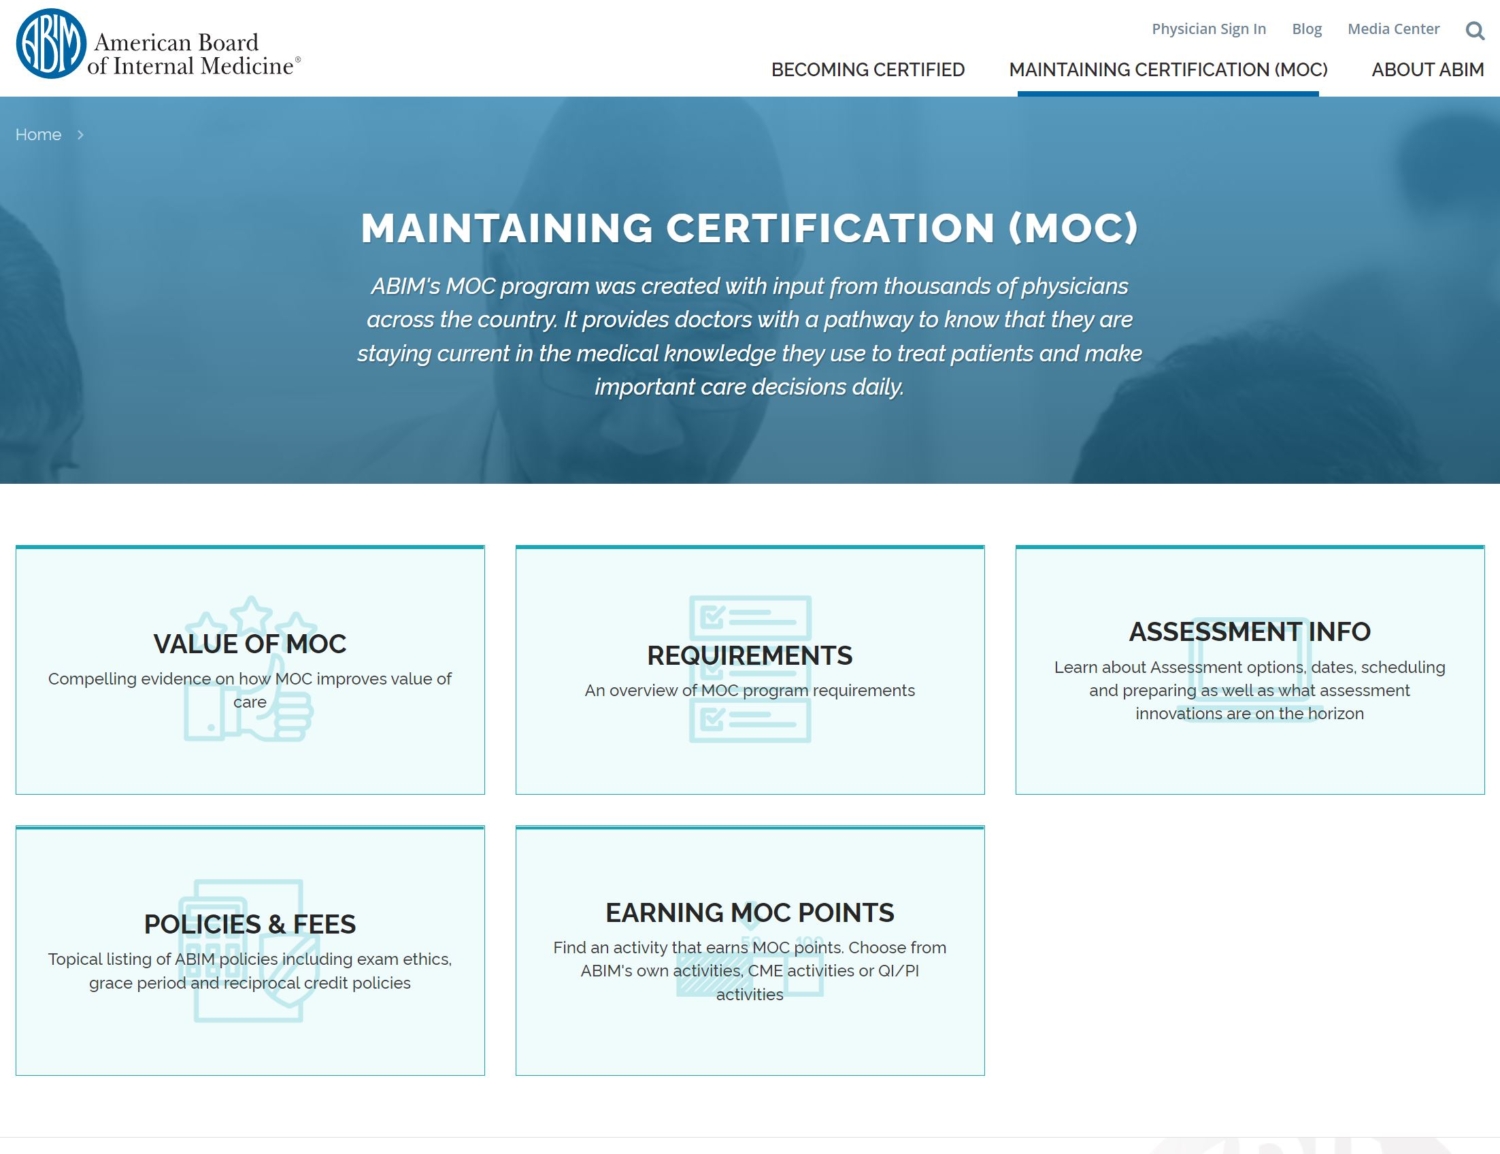The image size is (1500, 1154).
Task: Click American Board of Internal Medicine text
Action: (x=193, y=54)
